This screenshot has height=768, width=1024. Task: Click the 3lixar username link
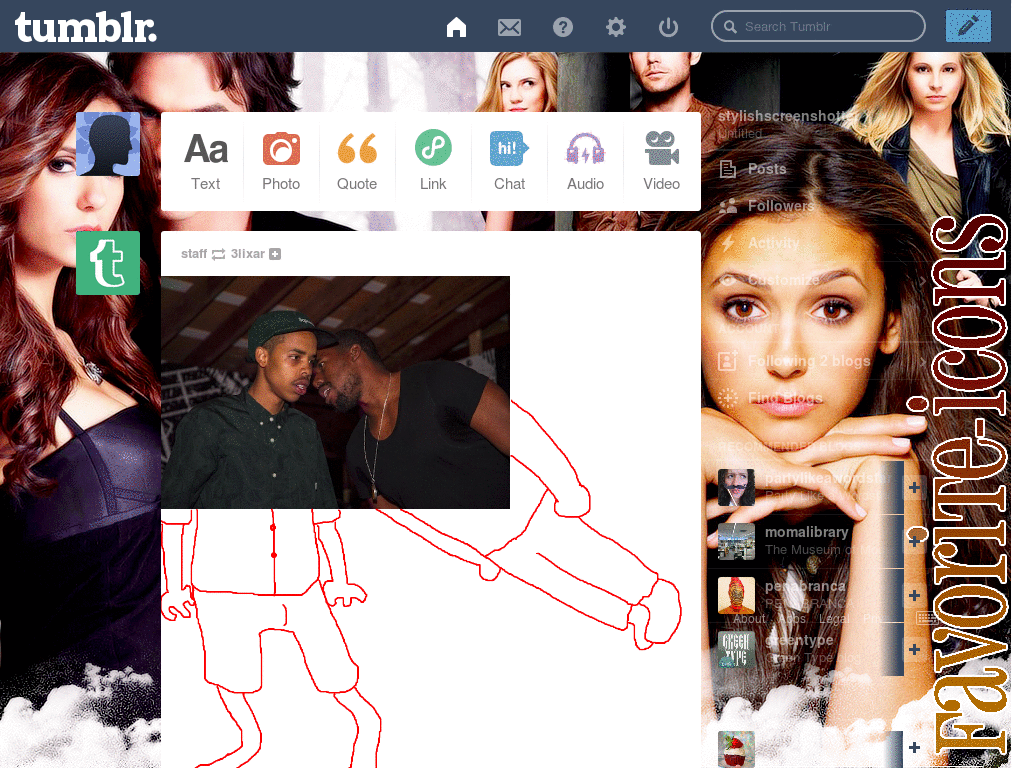coord(248,254)
